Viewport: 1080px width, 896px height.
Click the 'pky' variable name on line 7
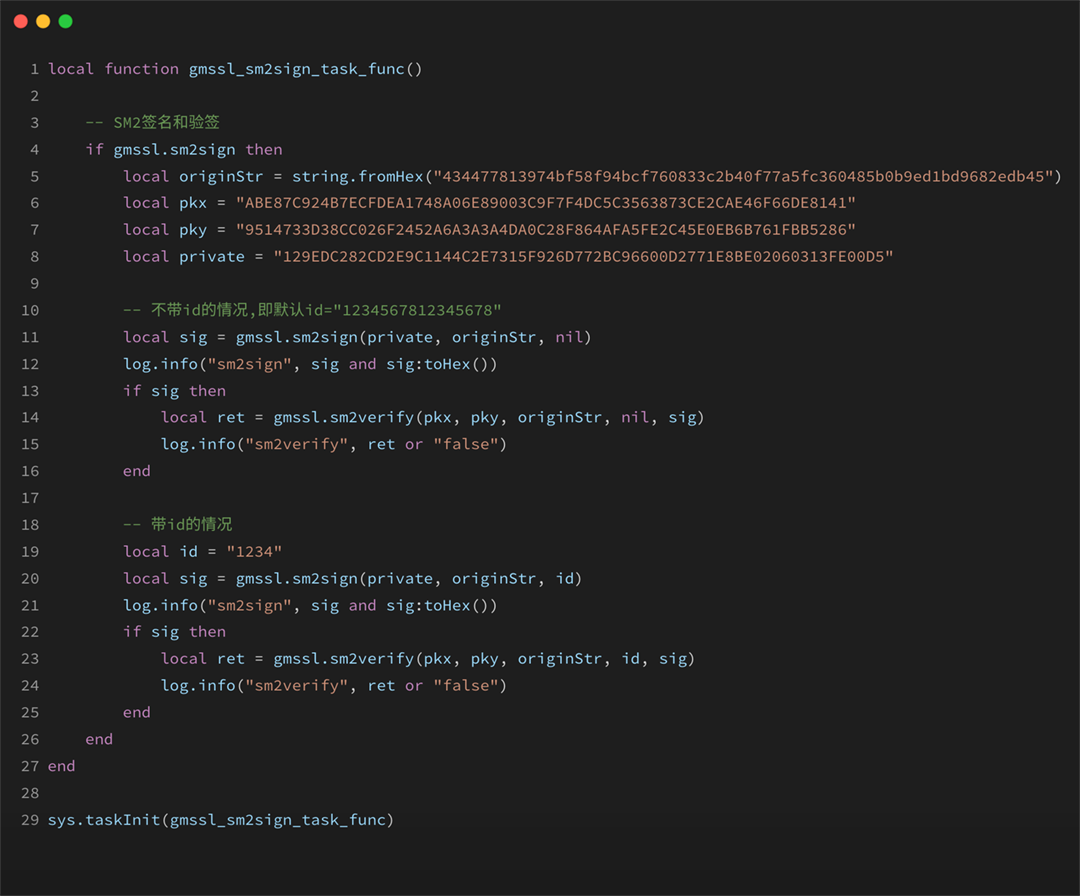[x=193, y=230]
